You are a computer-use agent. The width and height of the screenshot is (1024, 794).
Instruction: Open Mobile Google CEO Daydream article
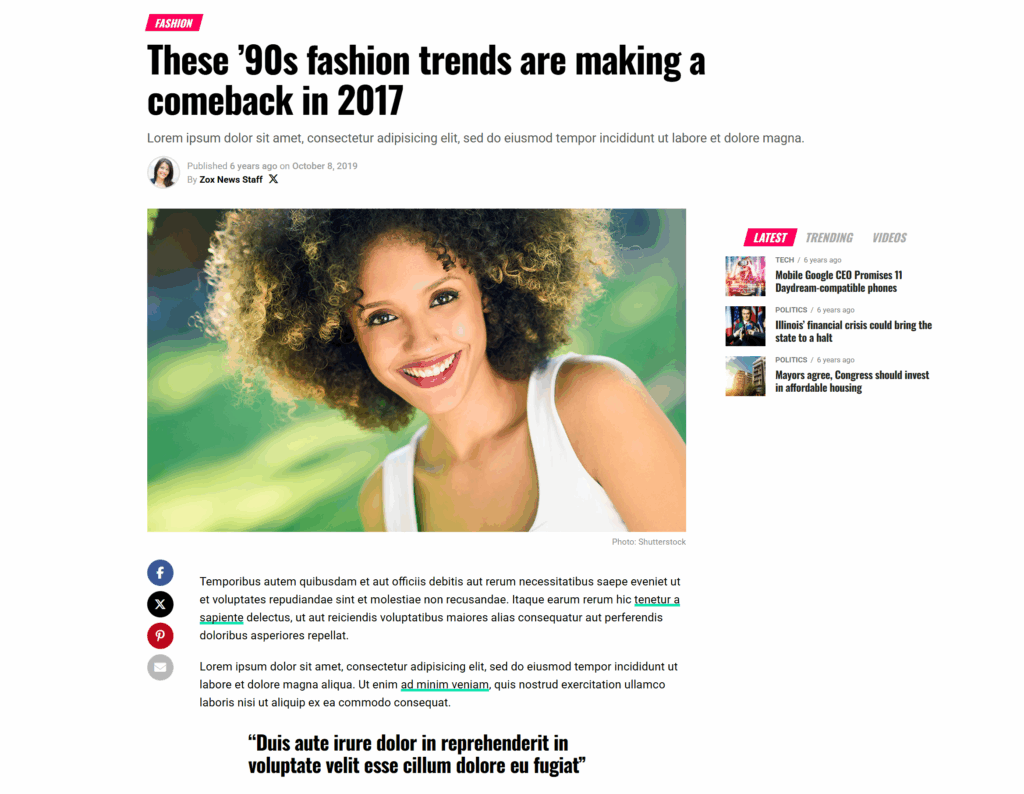pos(839,281)
